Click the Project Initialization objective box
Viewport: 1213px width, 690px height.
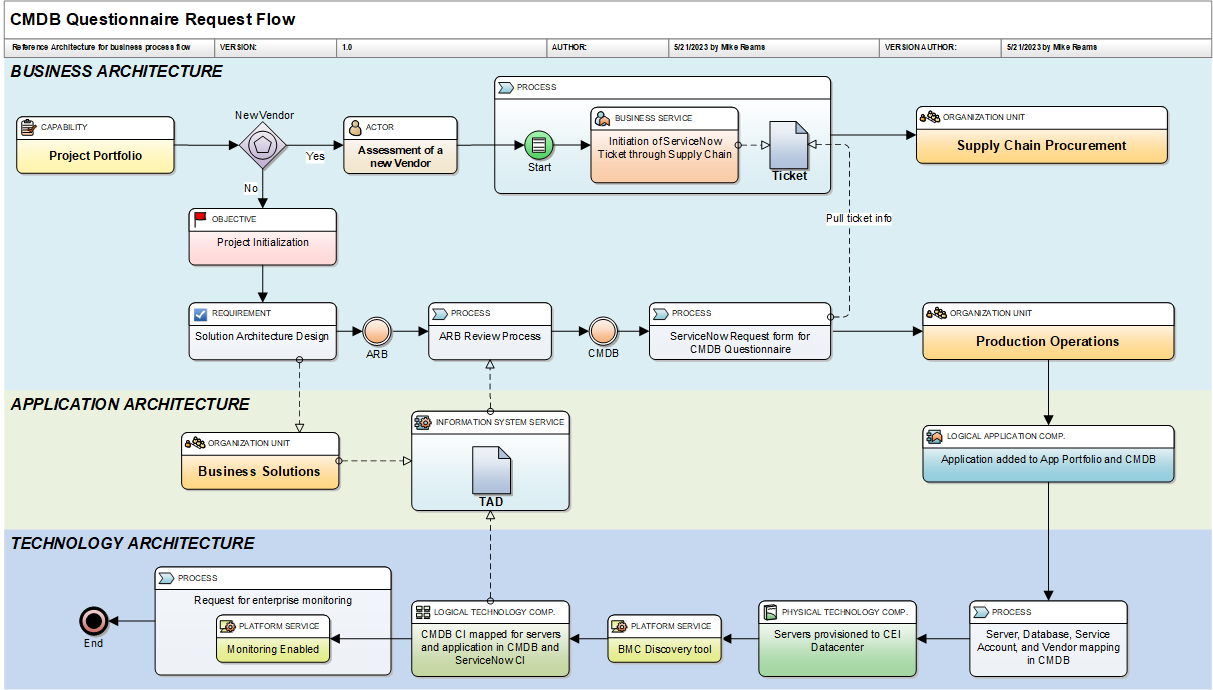point(263,237)
